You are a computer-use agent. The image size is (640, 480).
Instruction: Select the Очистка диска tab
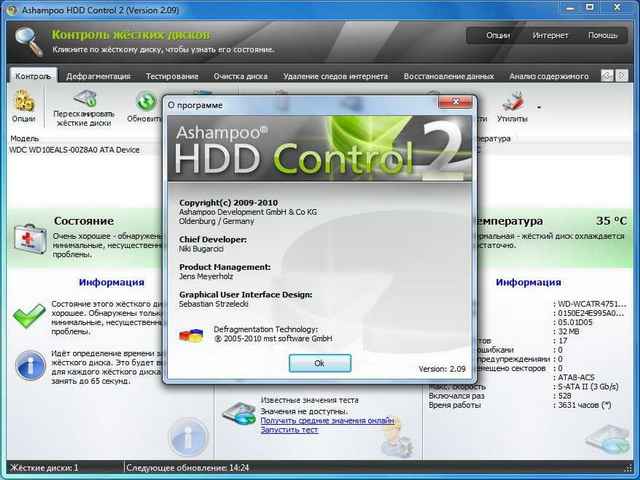point(241,76)
